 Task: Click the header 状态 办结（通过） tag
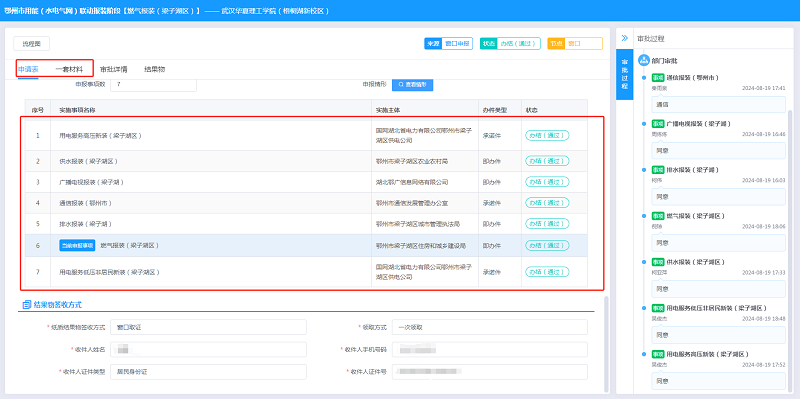point(510,43)
